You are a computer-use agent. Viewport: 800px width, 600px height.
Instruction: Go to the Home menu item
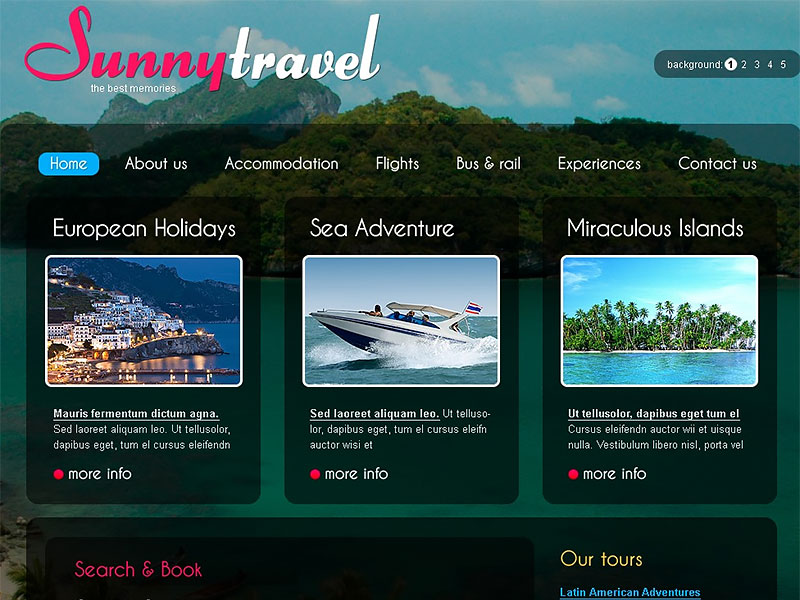click(x=69, y=164)
